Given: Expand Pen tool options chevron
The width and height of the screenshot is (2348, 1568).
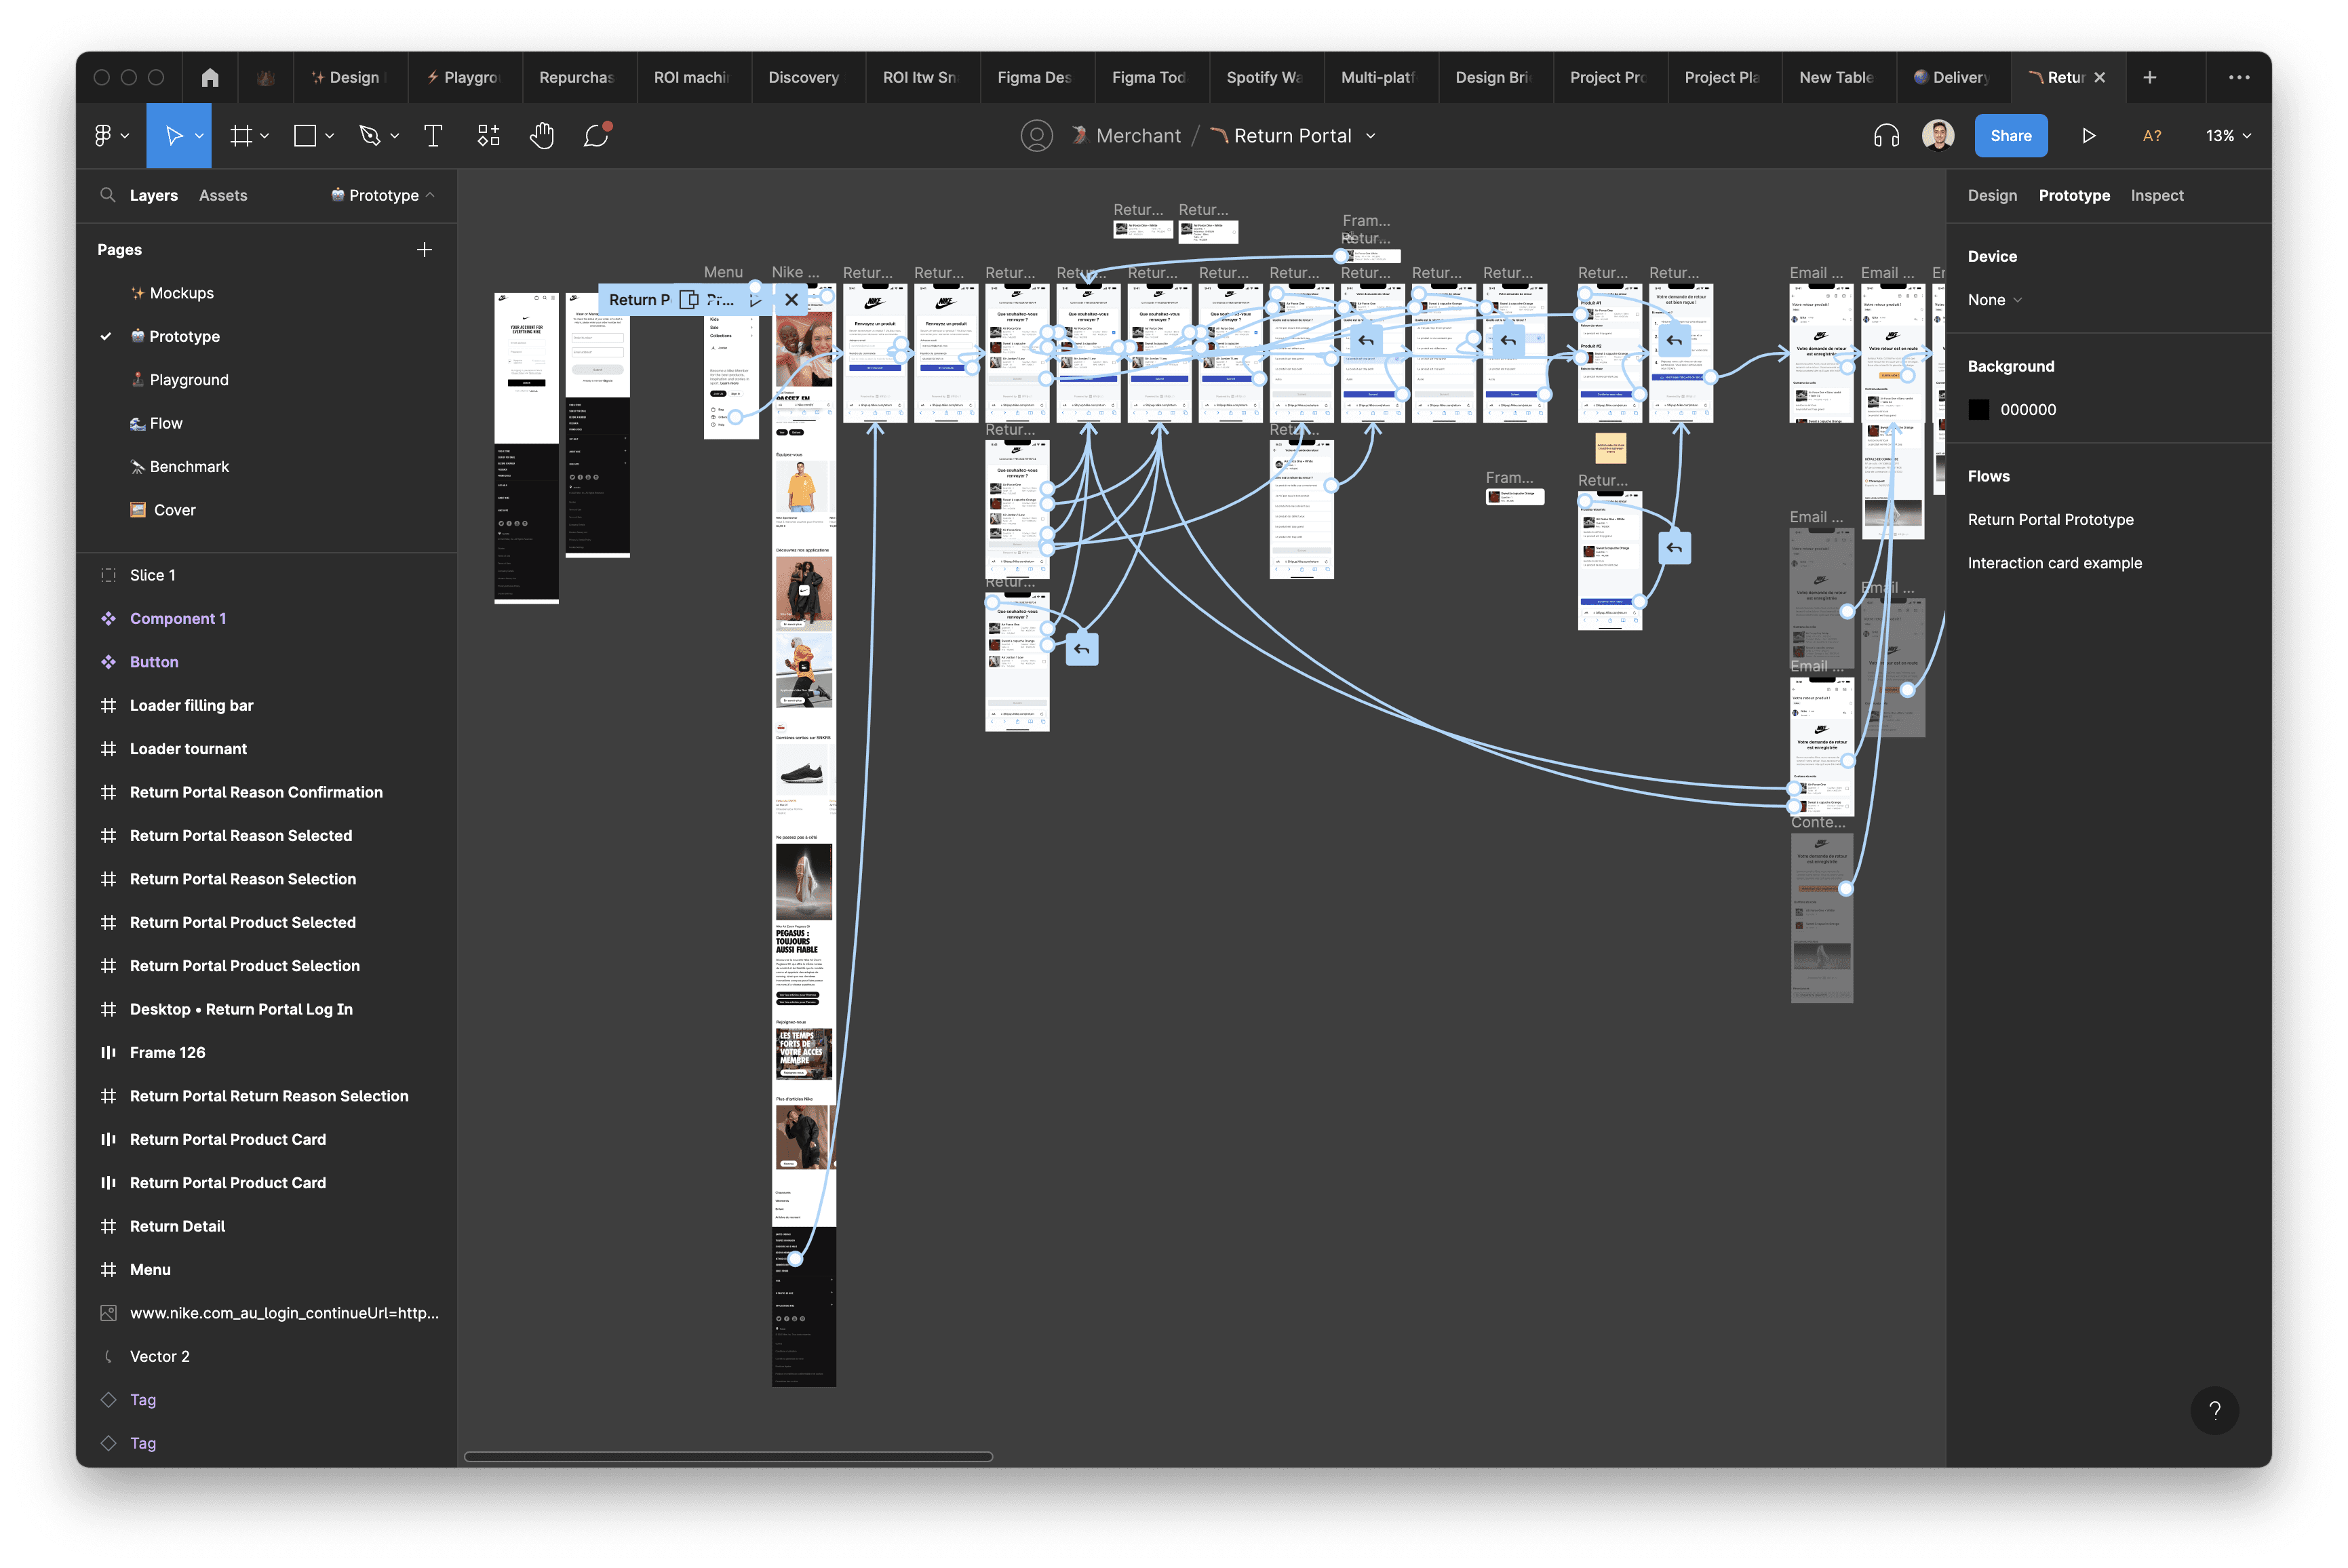Looking at the screenshot, I should pyautogui.click(x=395, y=135).
